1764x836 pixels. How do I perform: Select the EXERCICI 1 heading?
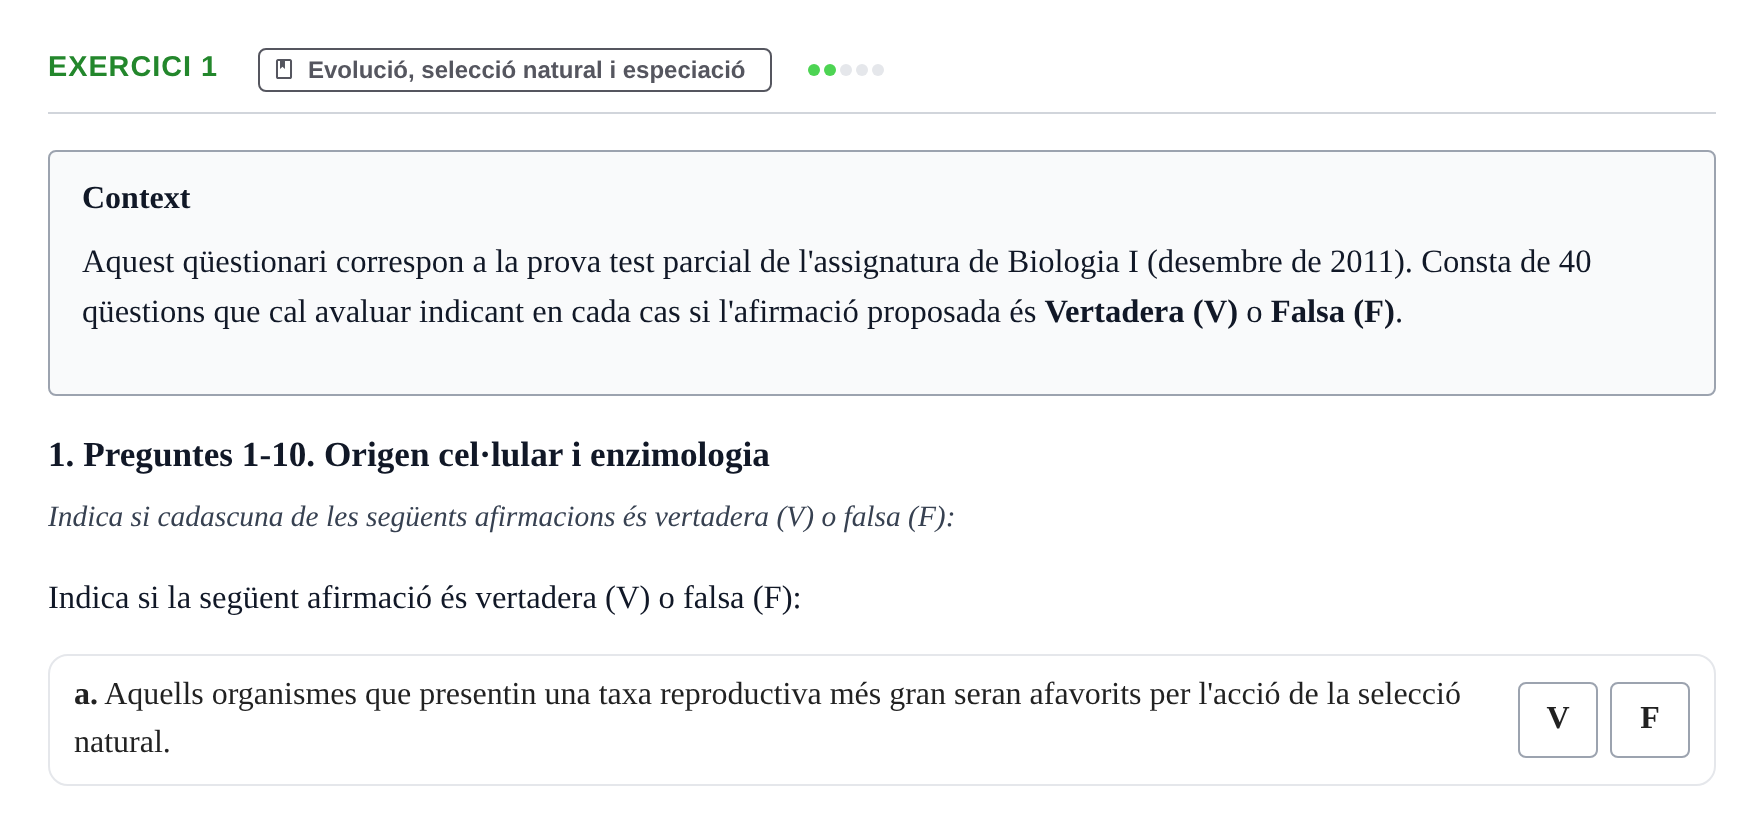(133, 67)
